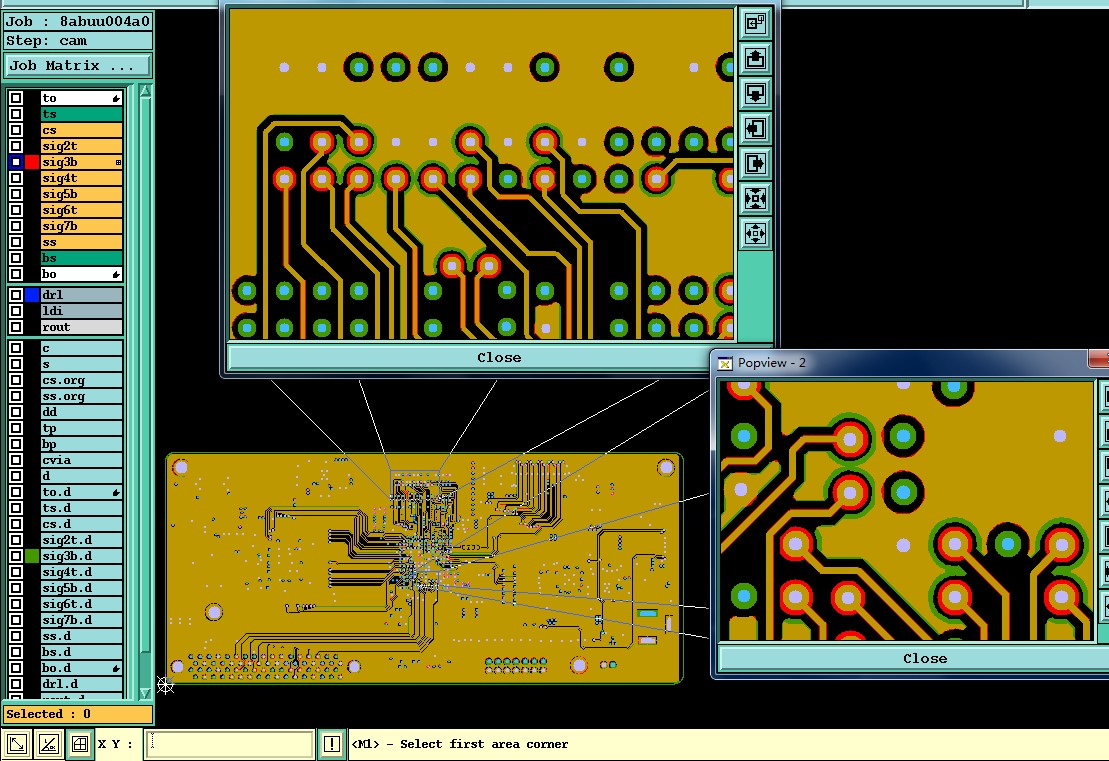Image resolution: width=1109 pixels, height=761 pixels.
Task: Click the popview zoom-in arrows icon
Action: pyautogui.click(x=755, y=198)
